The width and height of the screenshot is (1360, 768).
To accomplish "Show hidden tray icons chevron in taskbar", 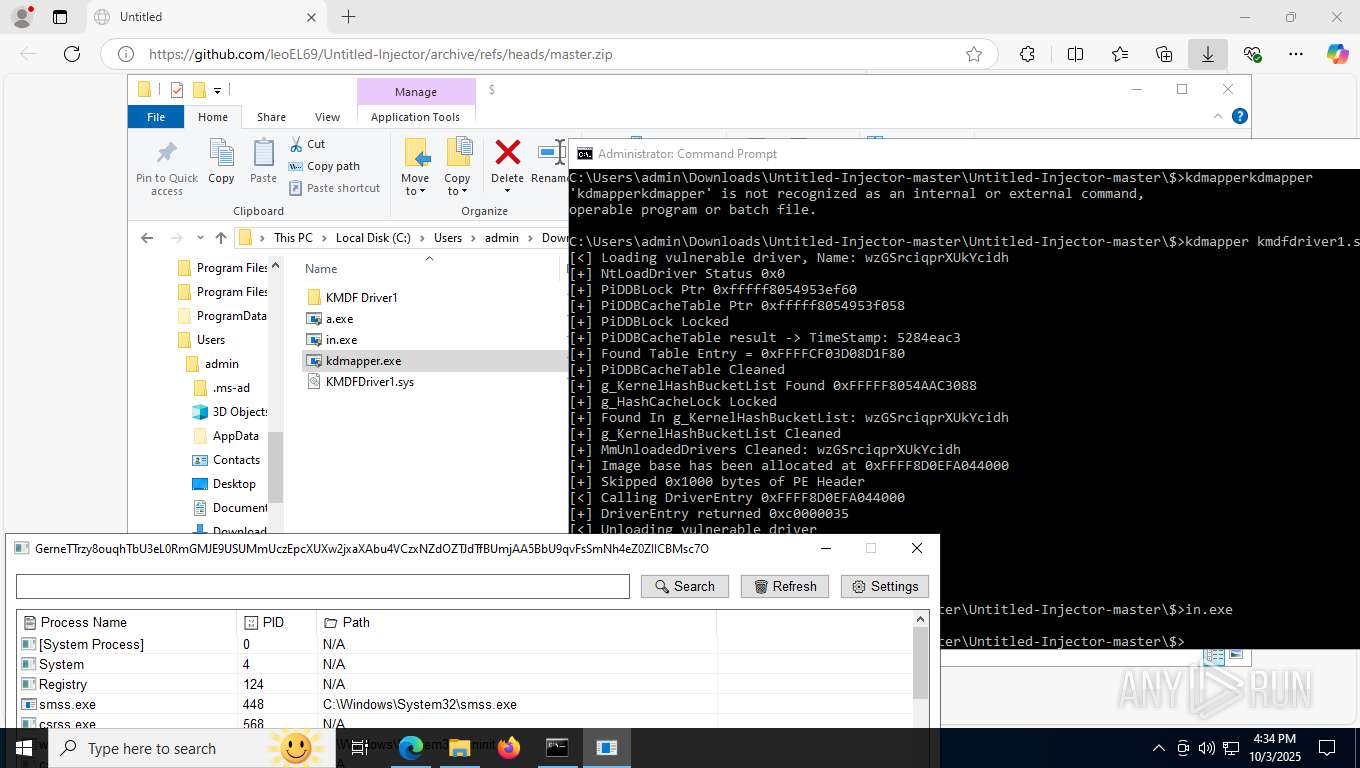I will [x=1159, y=748].
